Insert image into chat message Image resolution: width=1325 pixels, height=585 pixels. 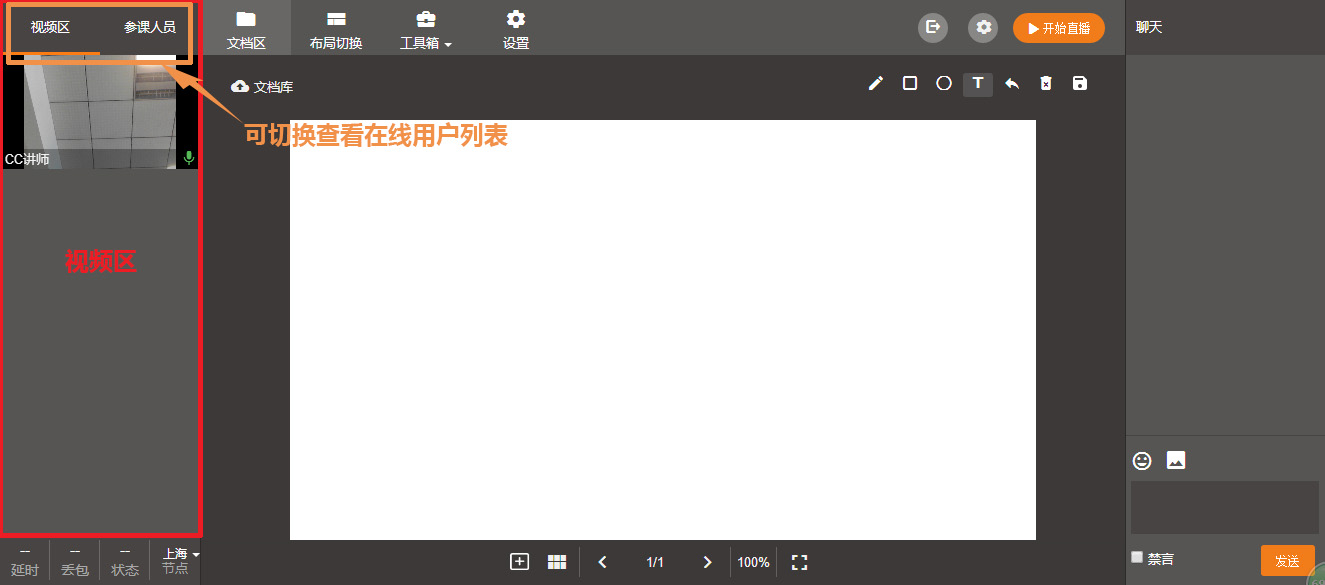point(1176,461)
